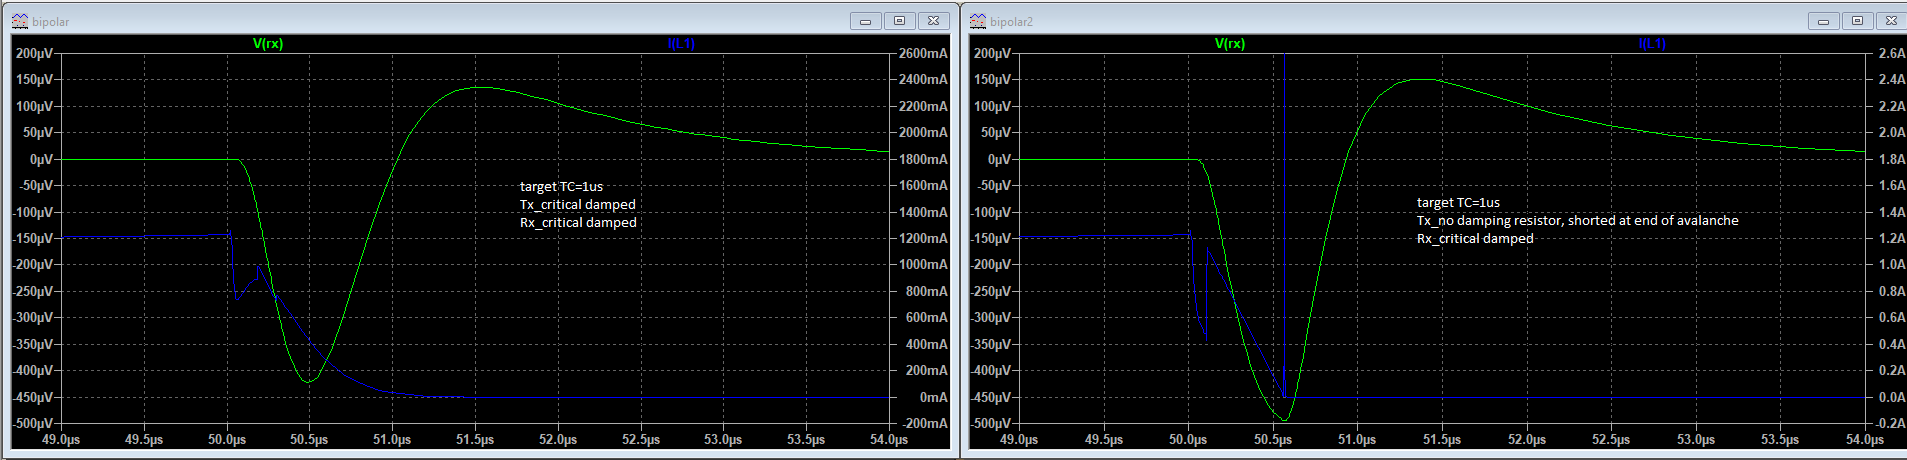The height and width of the screenshot is (460, 1907).
Task: Click the -0.2A axis label in bipolar2
Action: pyautogui.click(x=1890, y=423)
